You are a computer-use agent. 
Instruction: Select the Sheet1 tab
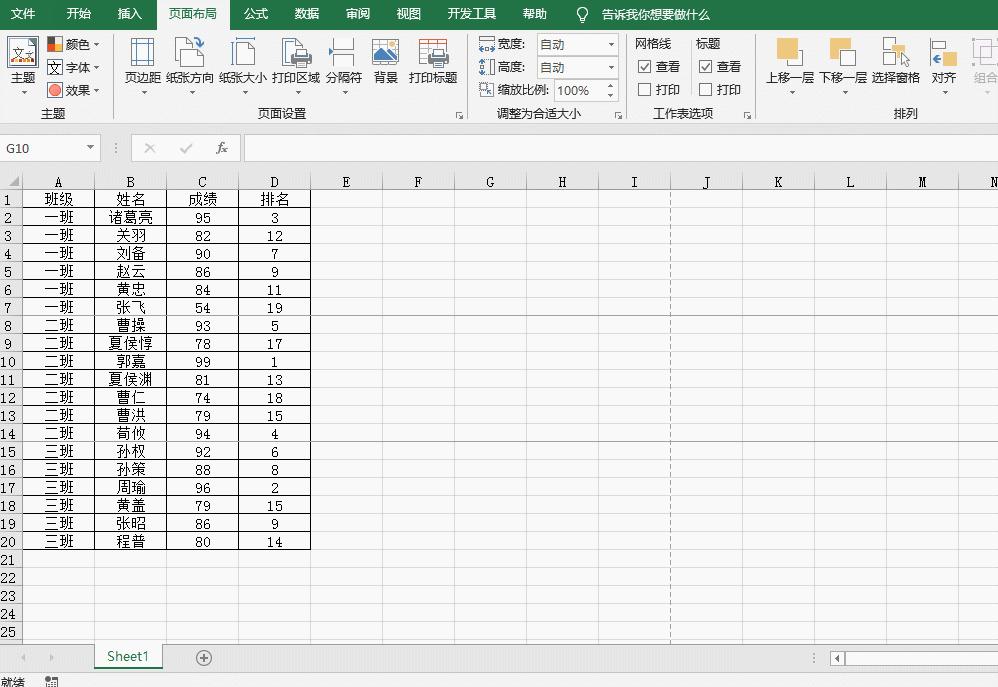tap(127, 657)
